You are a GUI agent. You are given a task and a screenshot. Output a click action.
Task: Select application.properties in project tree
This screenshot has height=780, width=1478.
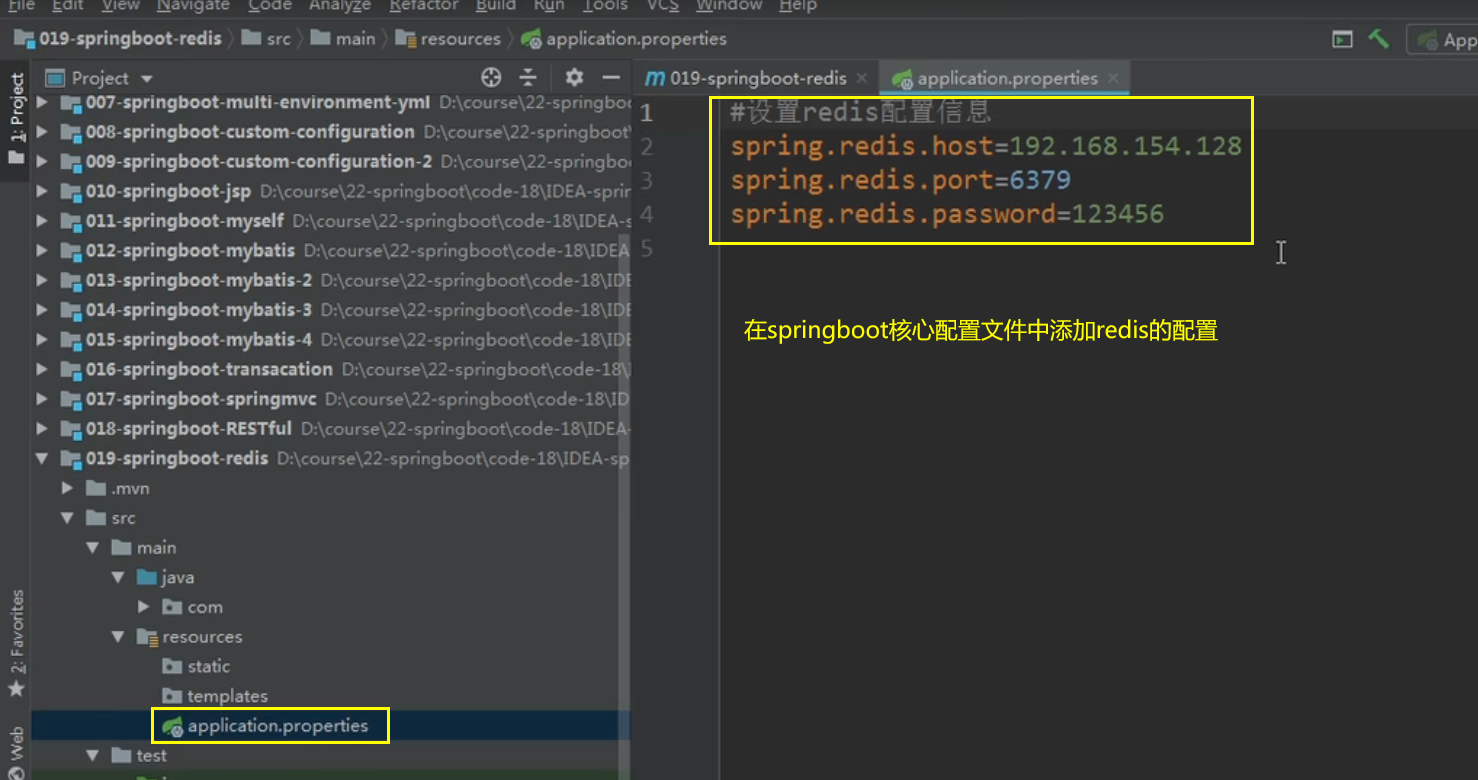tap(267, 726)
